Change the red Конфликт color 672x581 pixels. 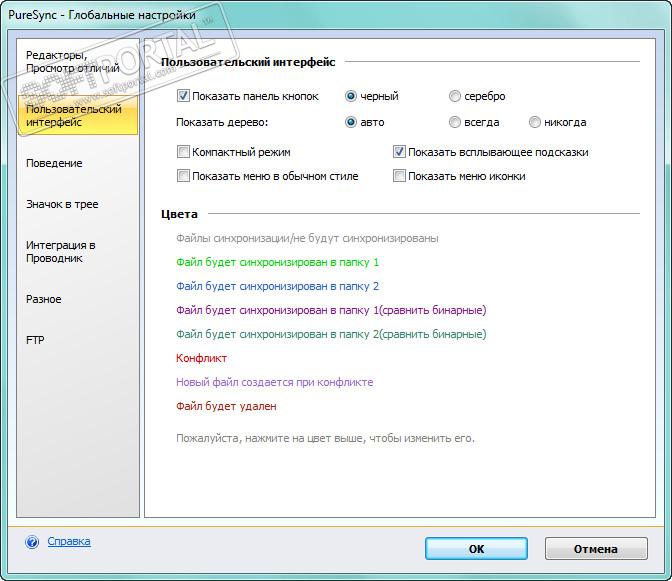pos(201,358)
